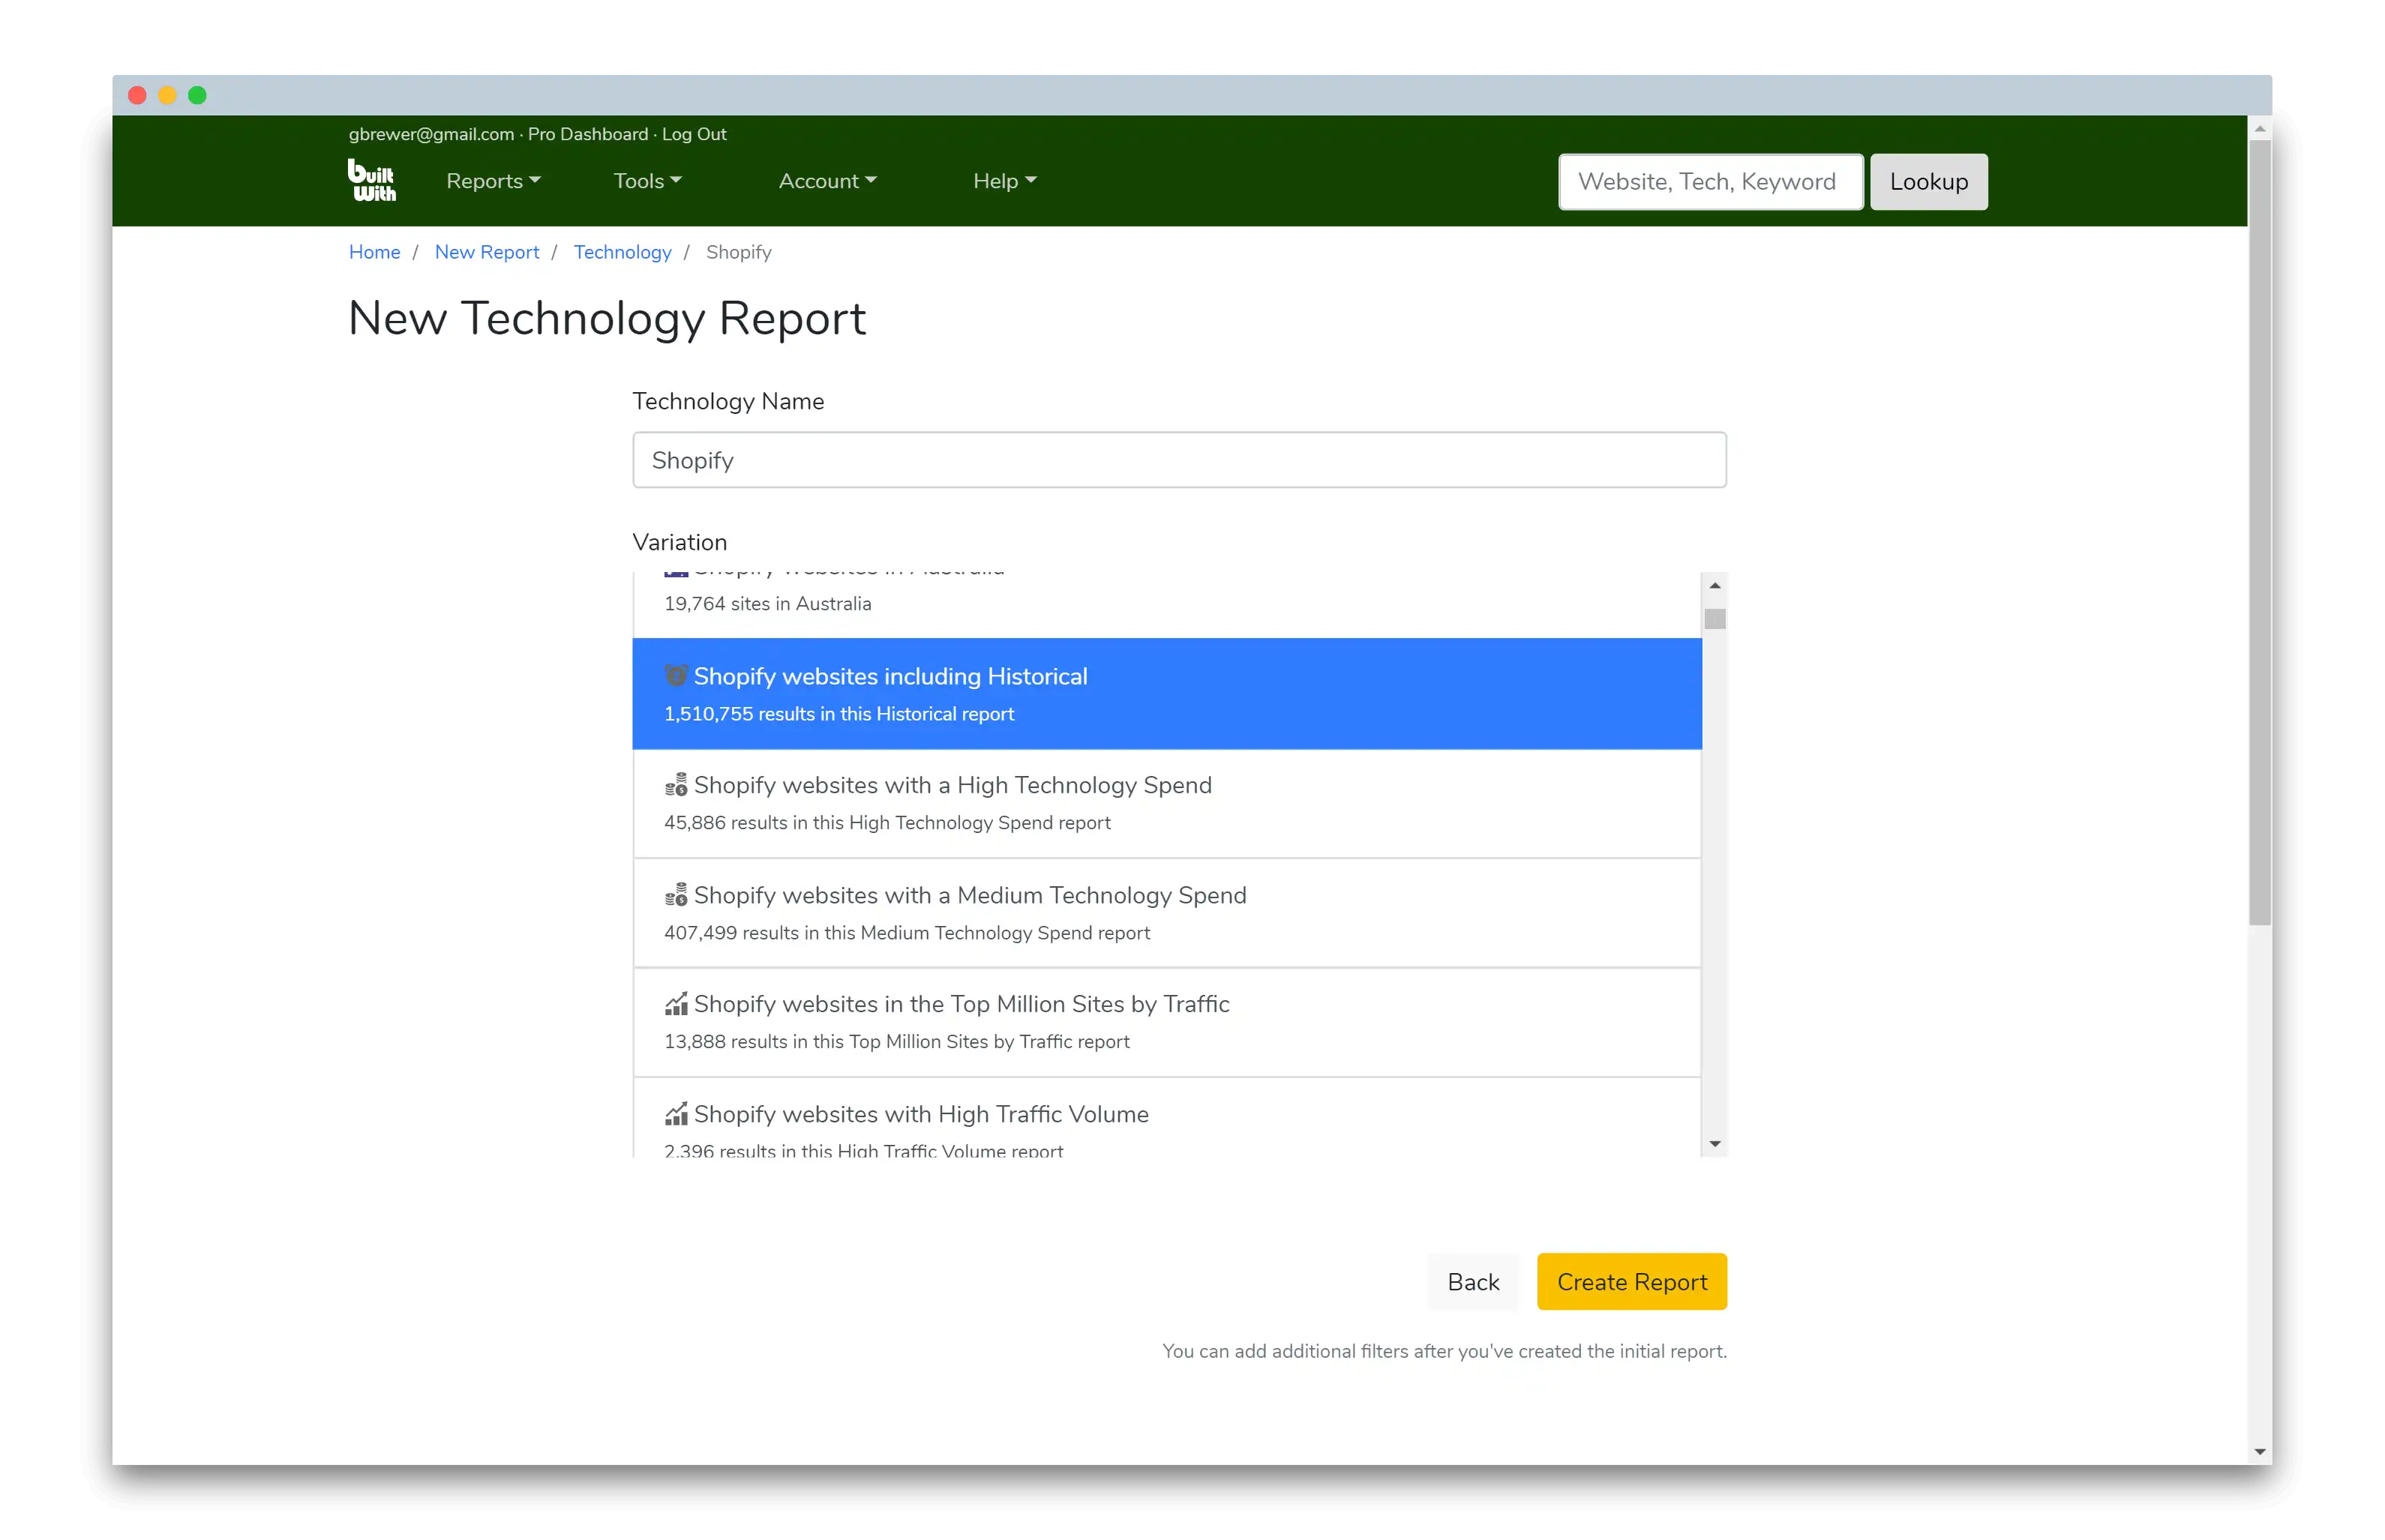Click the Back button
The height and width of the screenshot is (1540, 2385).
(1472, 1281)
